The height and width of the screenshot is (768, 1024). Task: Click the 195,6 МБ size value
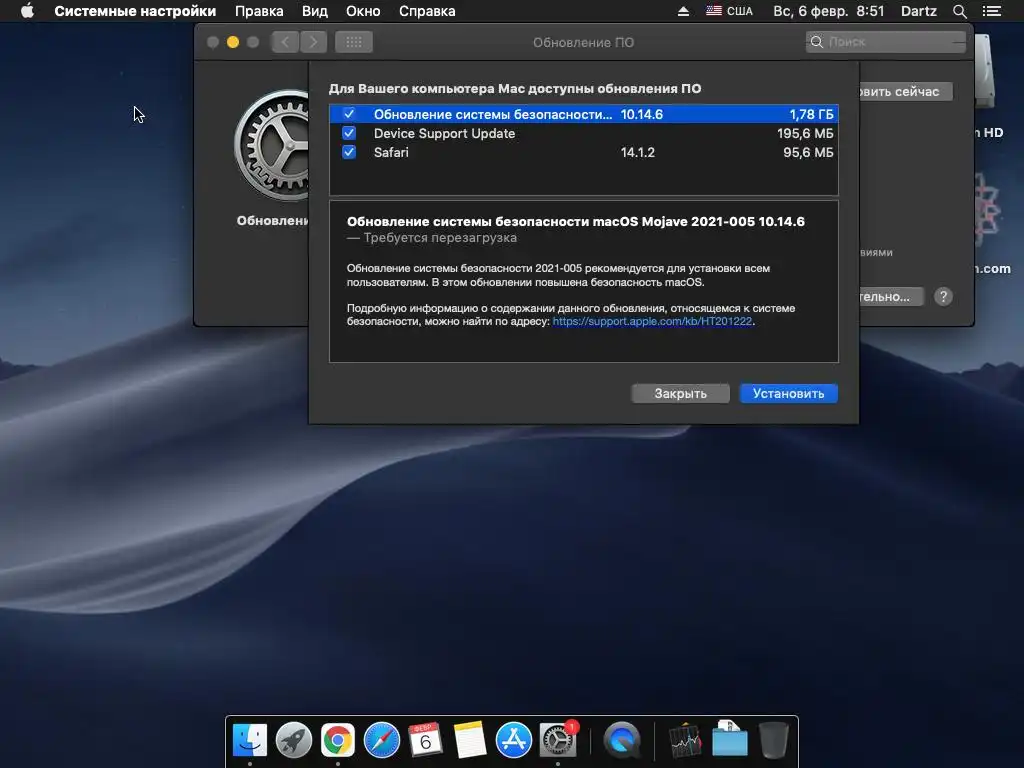point(805,133)
